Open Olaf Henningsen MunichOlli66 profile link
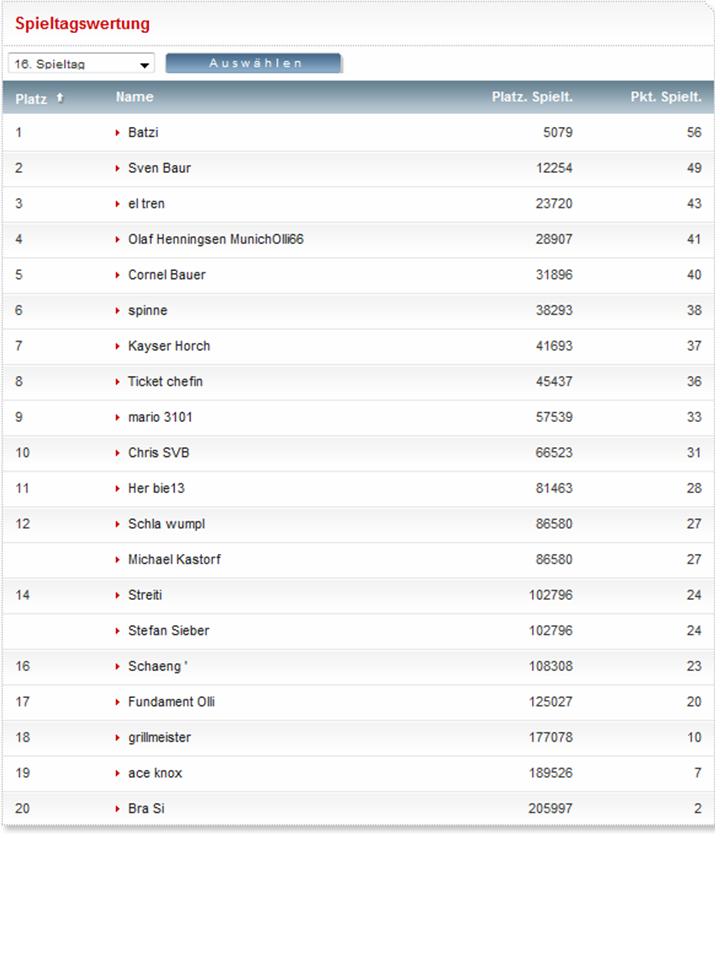Screen dimensions: 720x960 (x=216, y=239)
